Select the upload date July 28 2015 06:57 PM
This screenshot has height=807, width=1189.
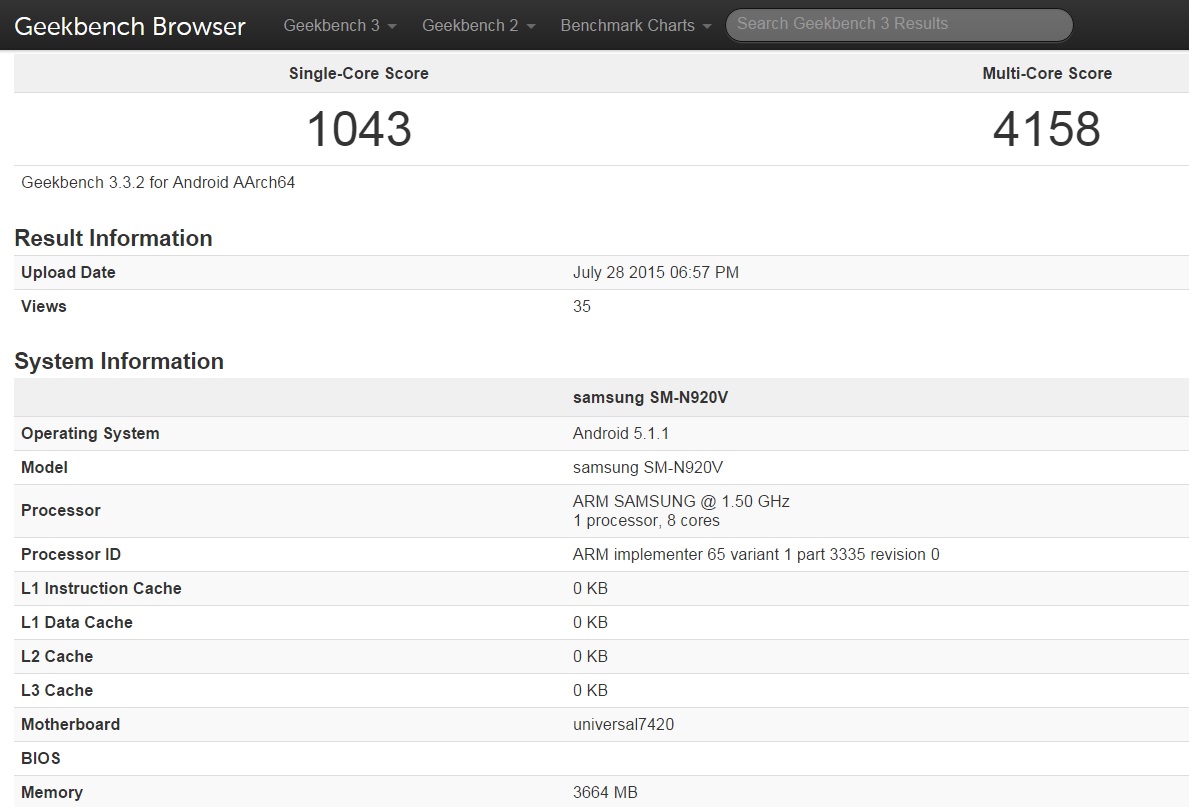[x=655, y=272]
